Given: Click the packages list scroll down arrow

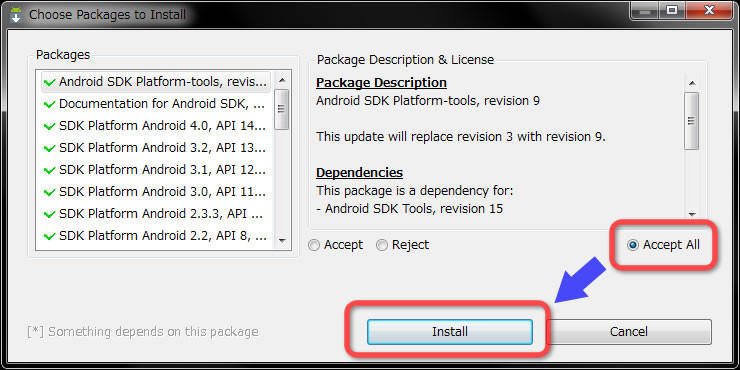Looking at the screenshot, I should click(x=282, y=241).
